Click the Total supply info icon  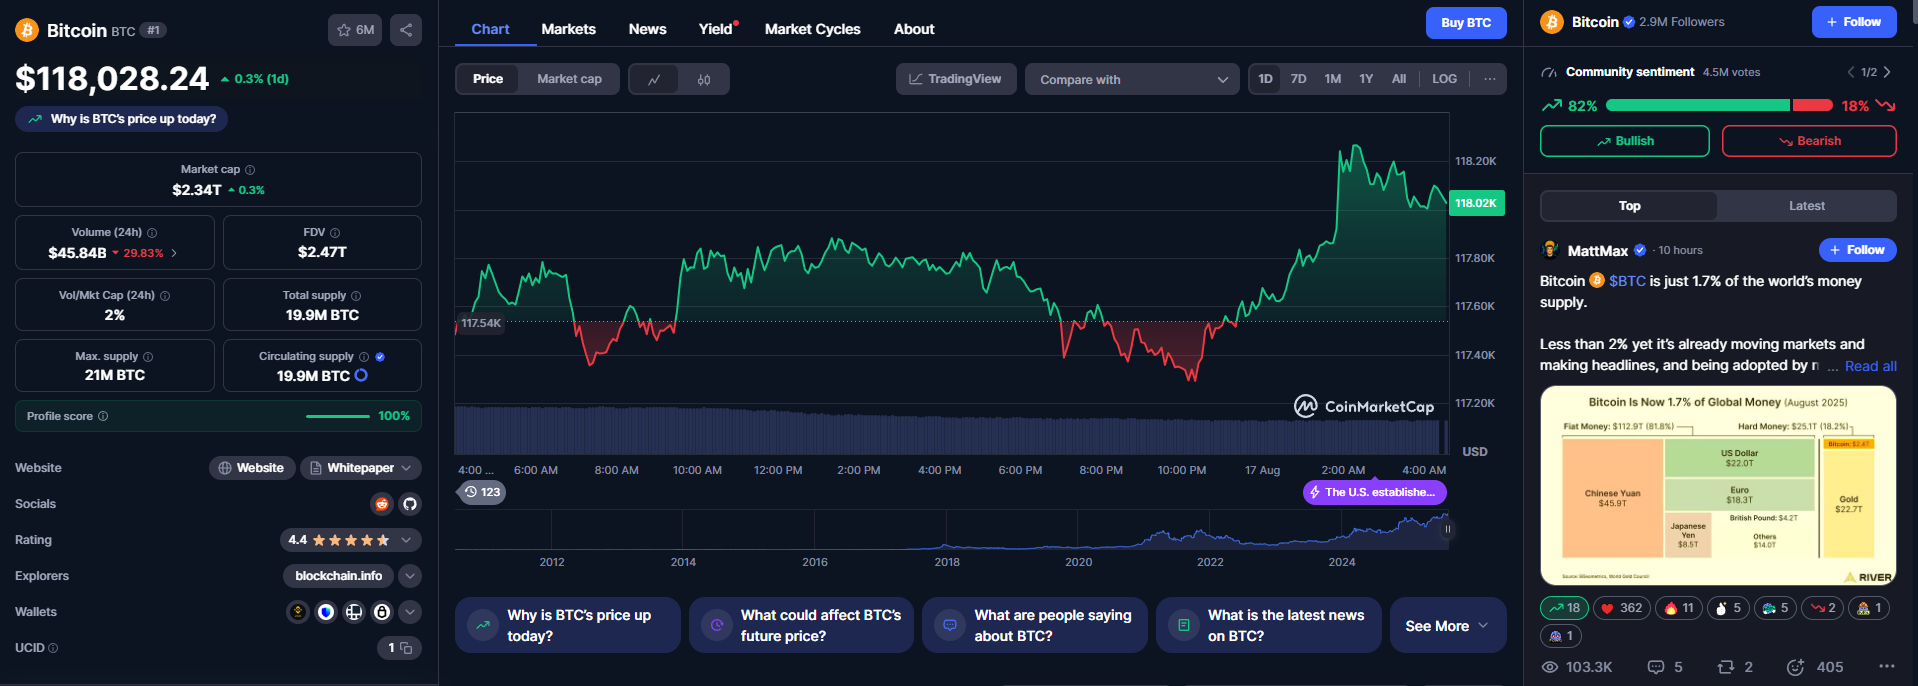[x=356, y=296]
